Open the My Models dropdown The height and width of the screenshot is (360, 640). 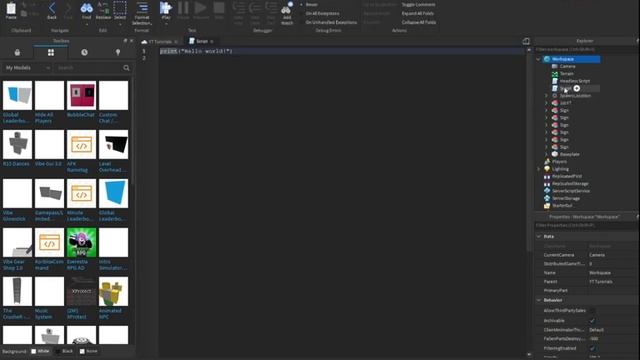(x=27, y=68)
